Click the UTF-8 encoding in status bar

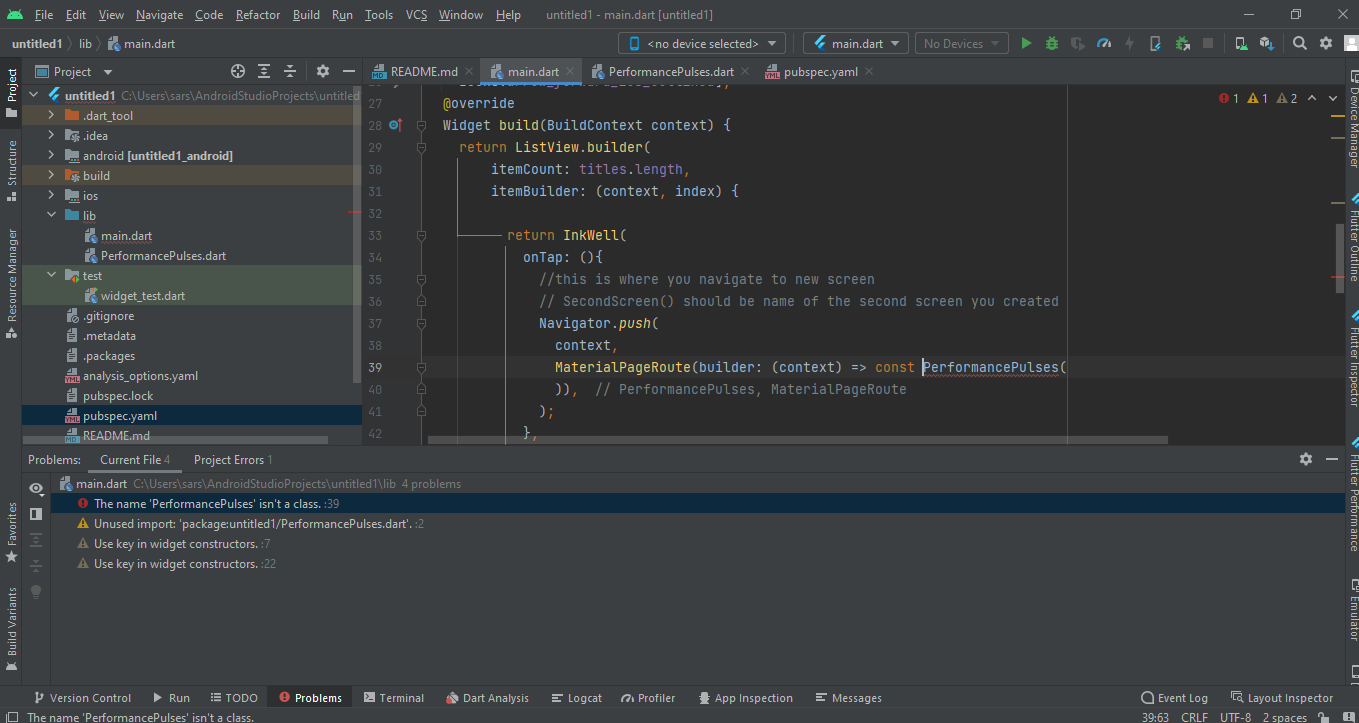[1234, 717]
